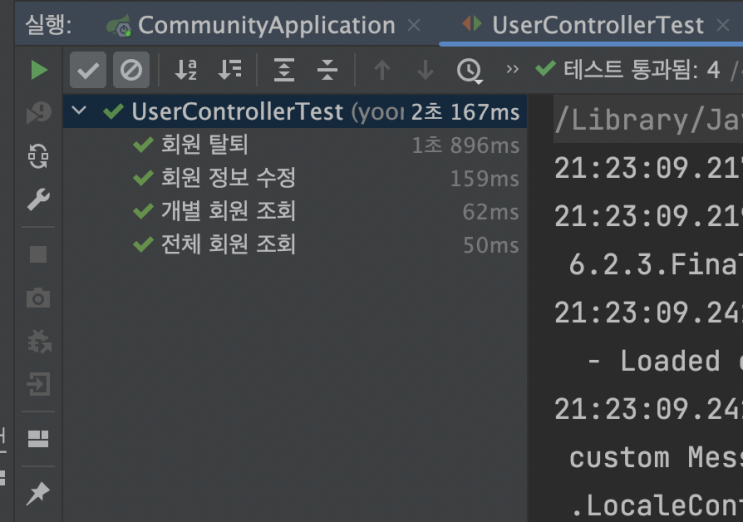Sort tests by duration
Image resolution: width=743 pixels, height=522 pixels.
tap(230, 70)
